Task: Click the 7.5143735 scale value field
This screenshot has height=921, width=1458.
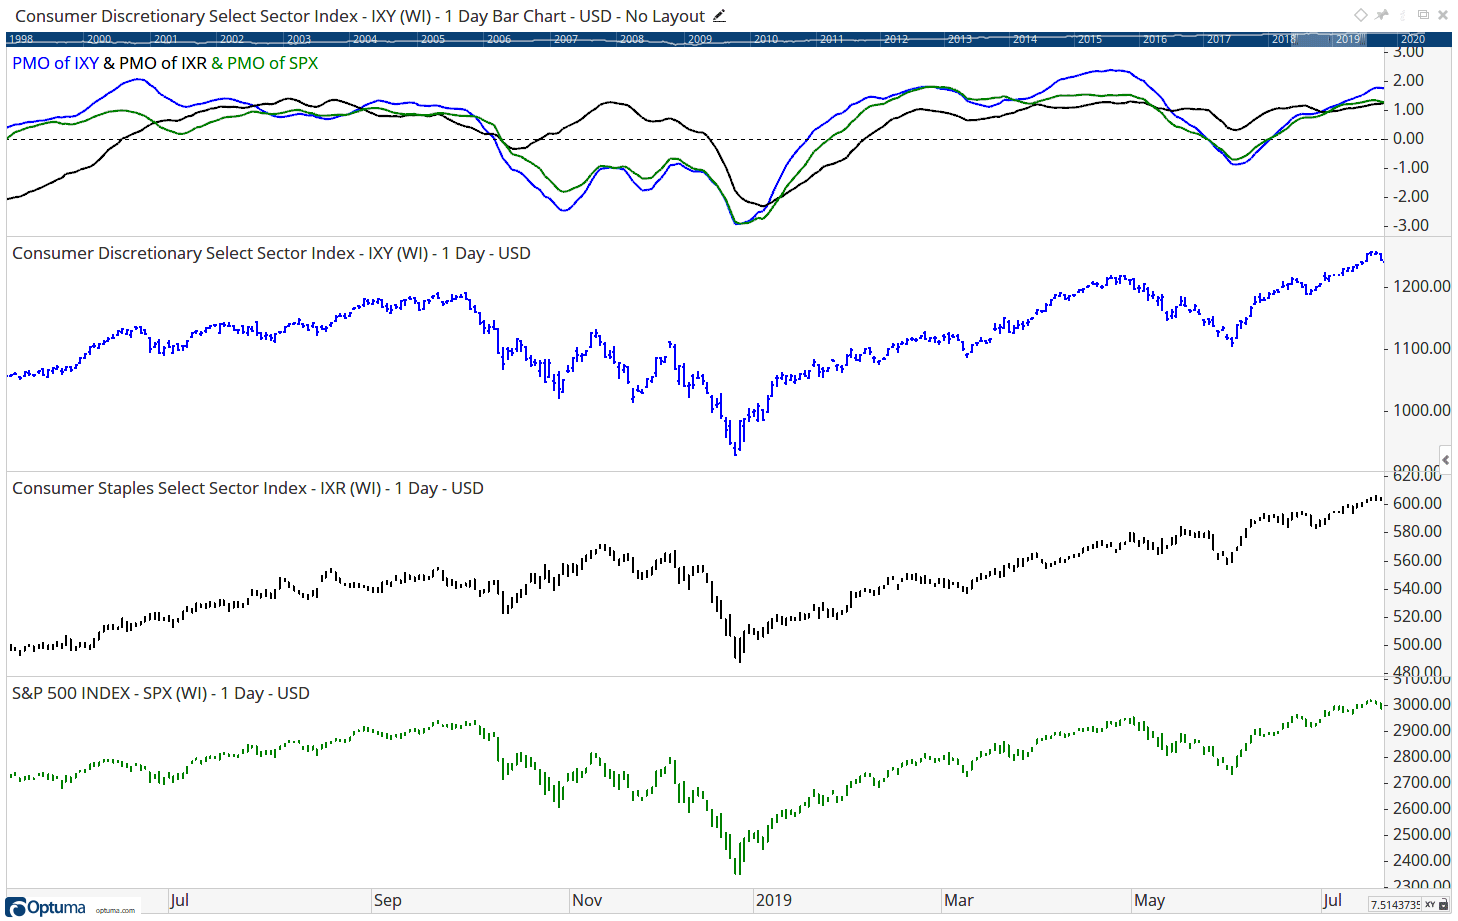Action: (1395, 904)
